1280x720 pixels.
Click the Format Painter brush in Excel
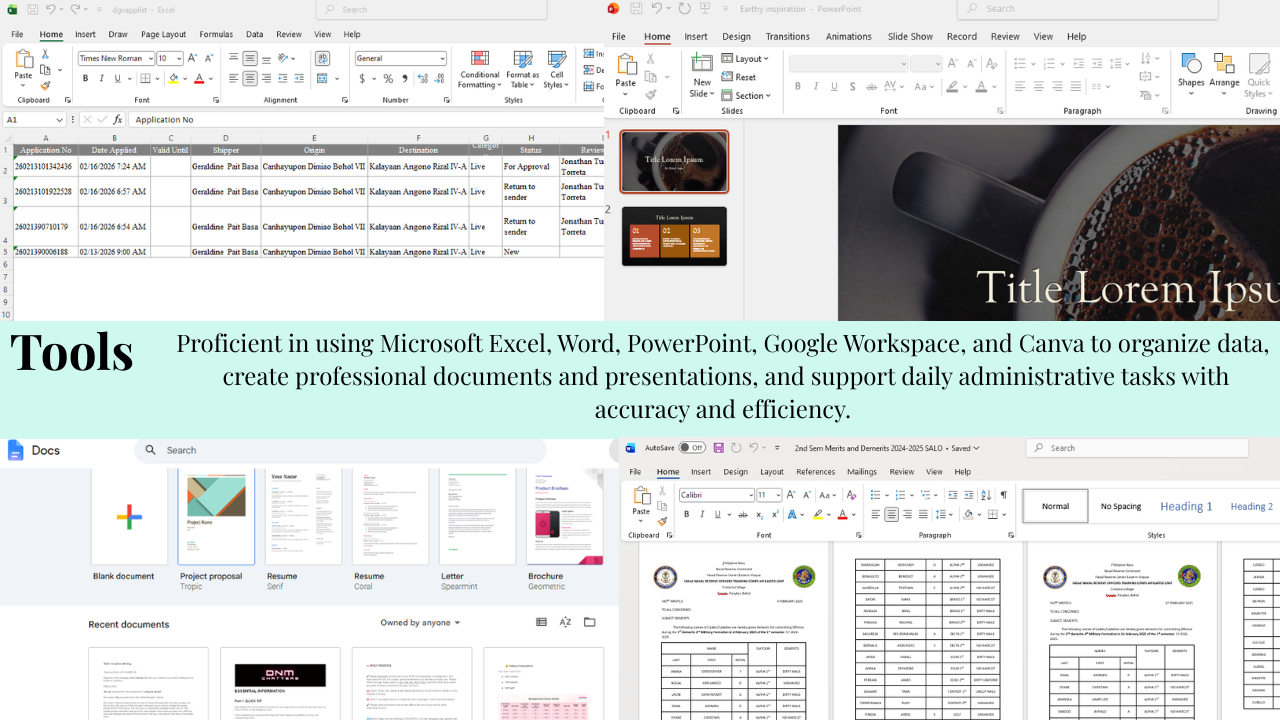click(x=46, y=86)
